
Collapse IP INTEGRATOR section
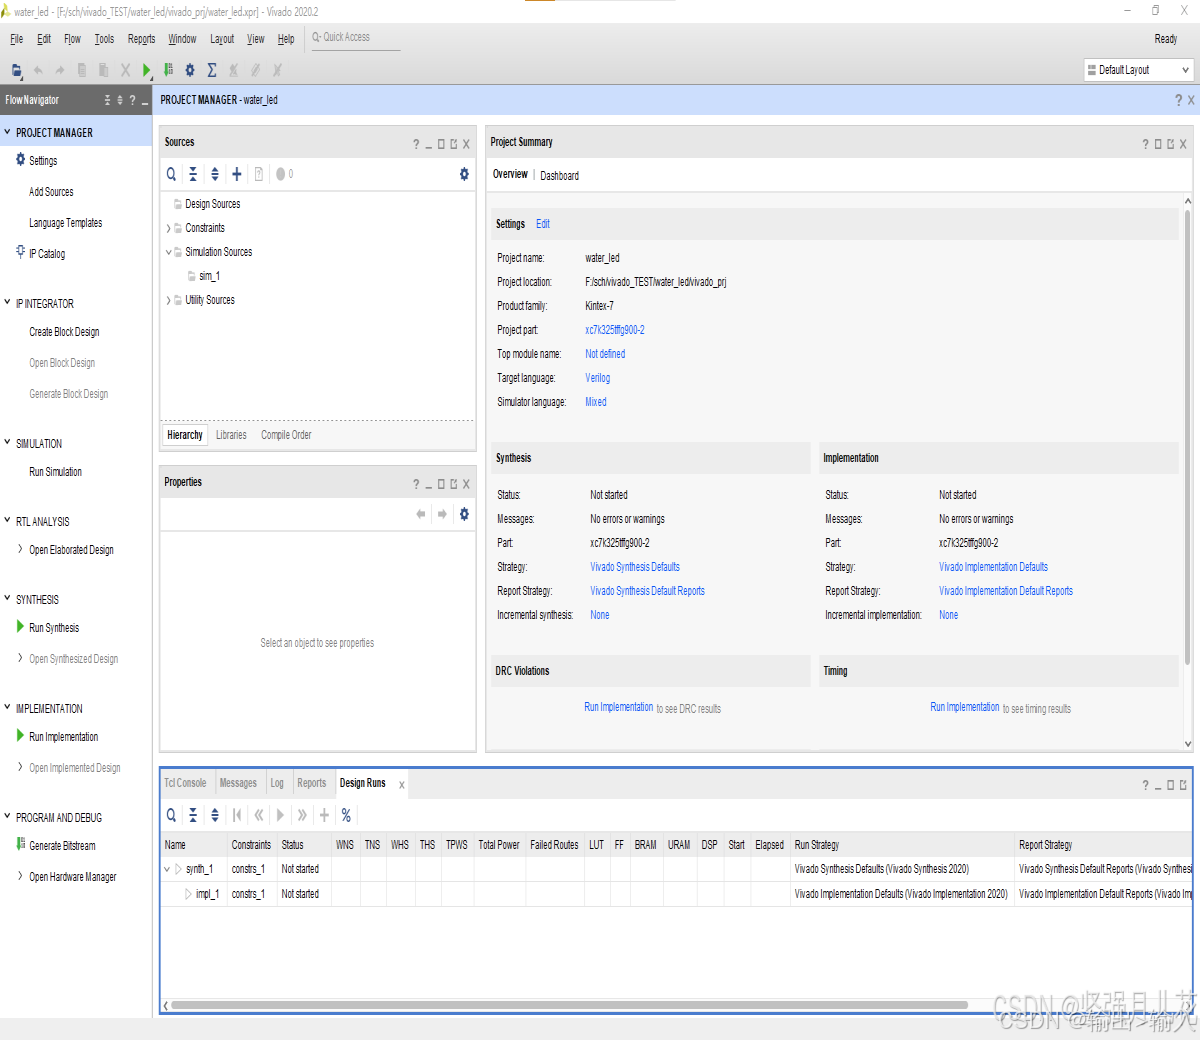click(x=7, y=303)
